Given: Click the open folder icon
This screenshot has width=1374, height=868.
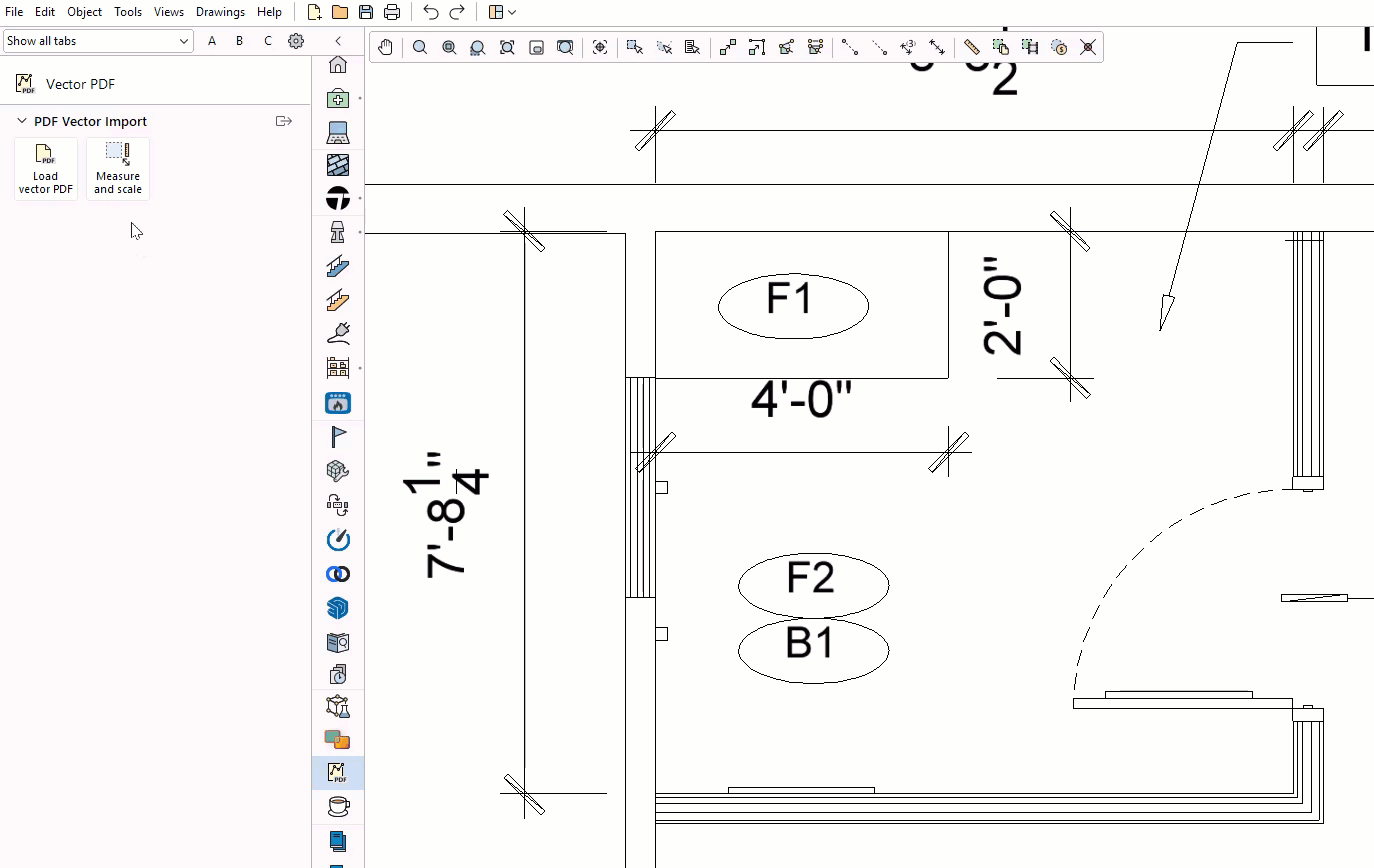Looking at the screenshot, I should [340, 12].
